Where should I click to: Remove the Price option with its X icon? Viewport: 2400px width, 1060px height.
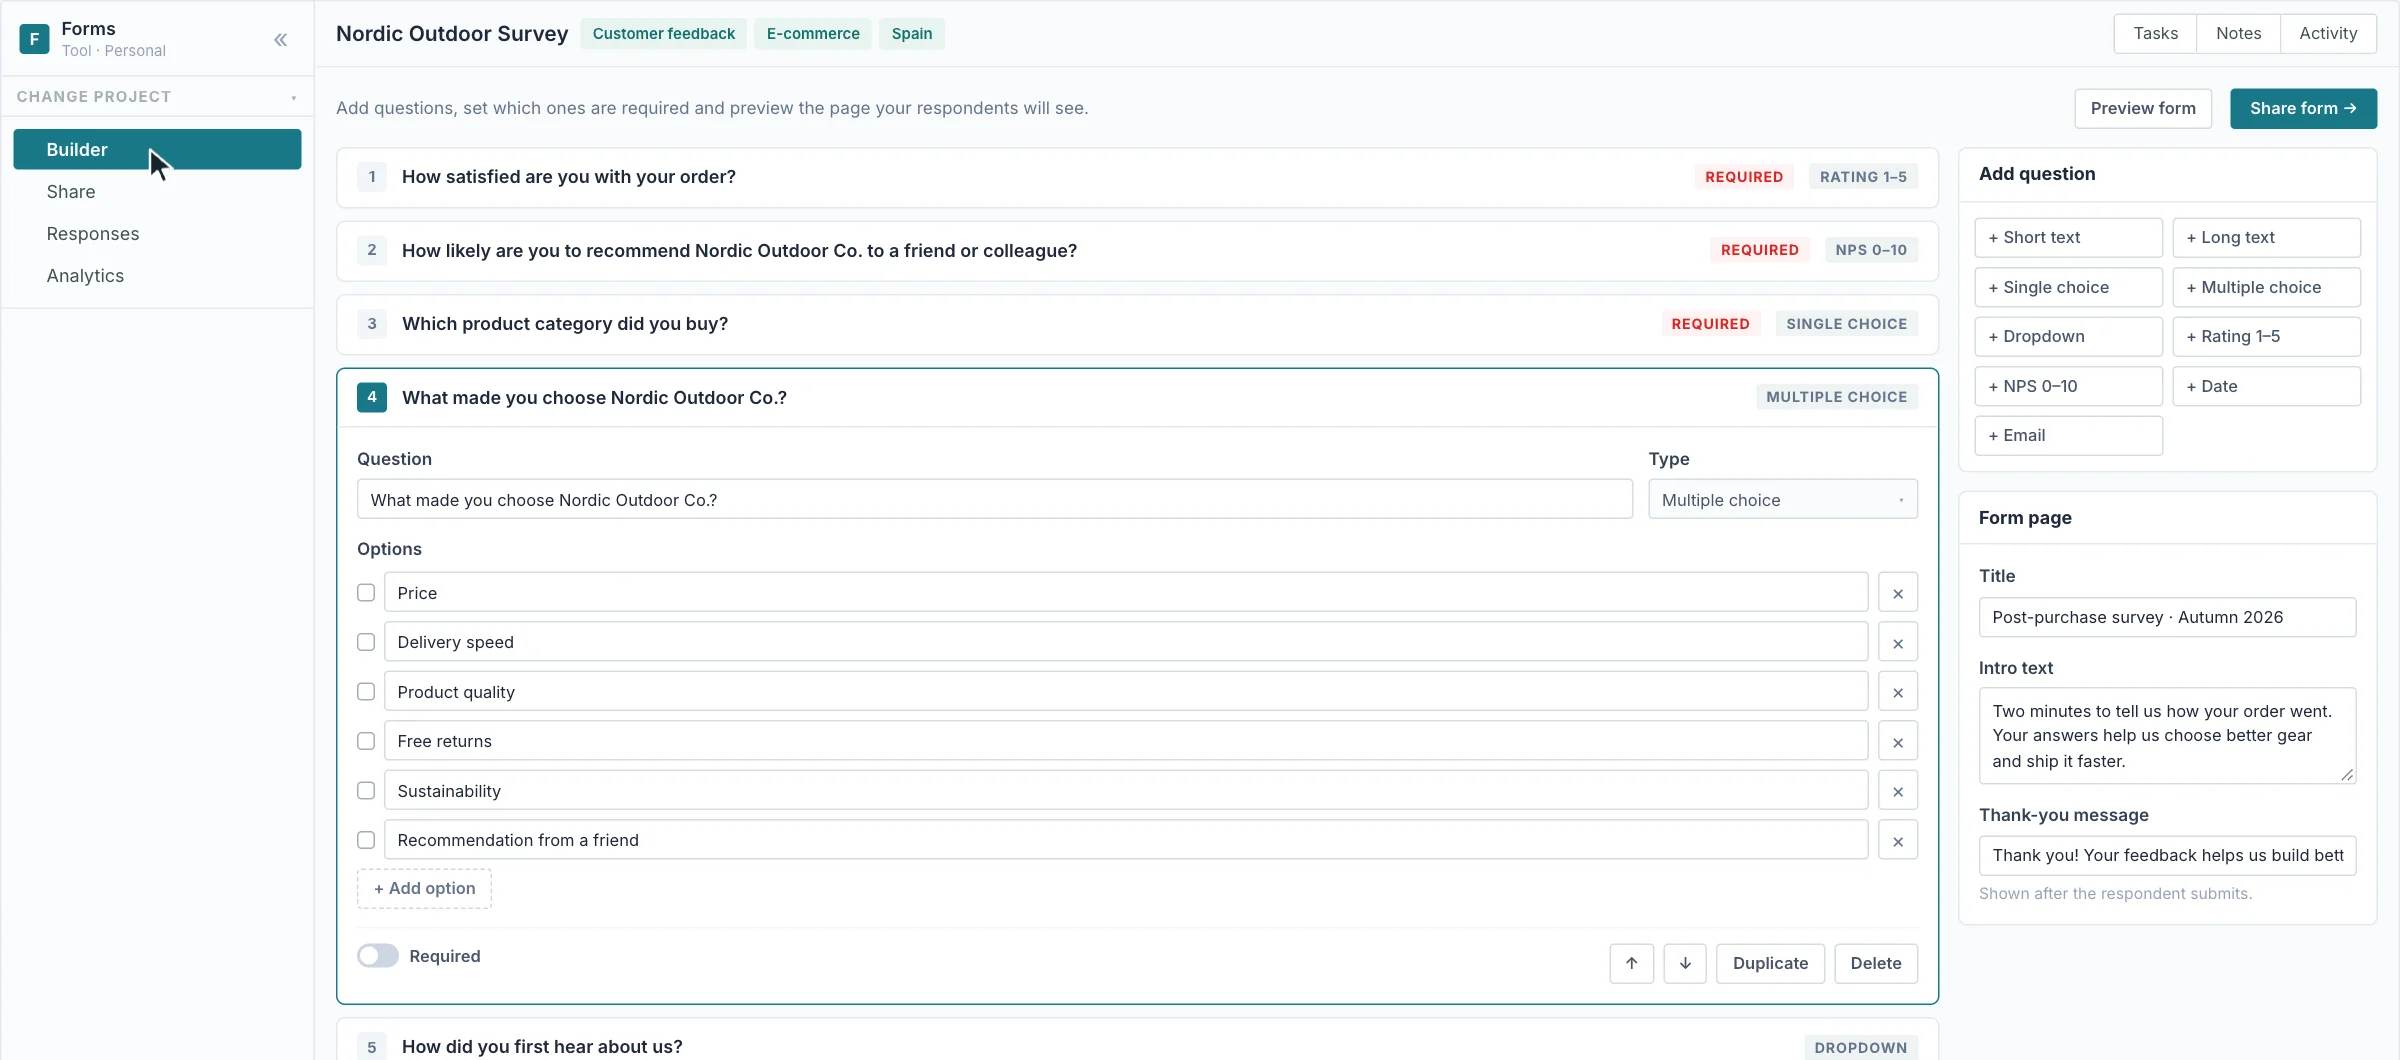pos(1897,593)
